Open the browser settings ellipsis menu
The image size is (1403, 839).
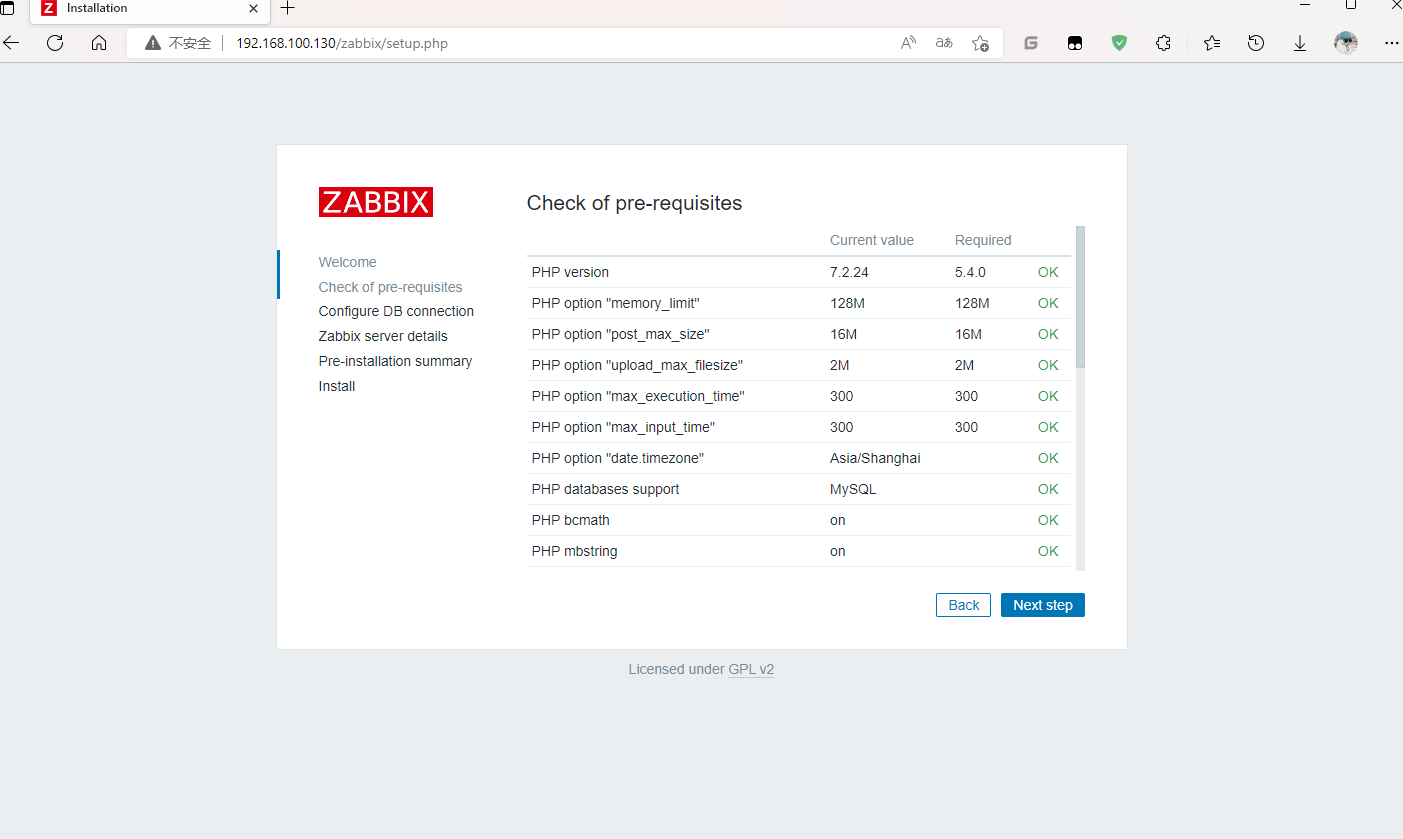pyautogui.click(x=1392, y=43)
